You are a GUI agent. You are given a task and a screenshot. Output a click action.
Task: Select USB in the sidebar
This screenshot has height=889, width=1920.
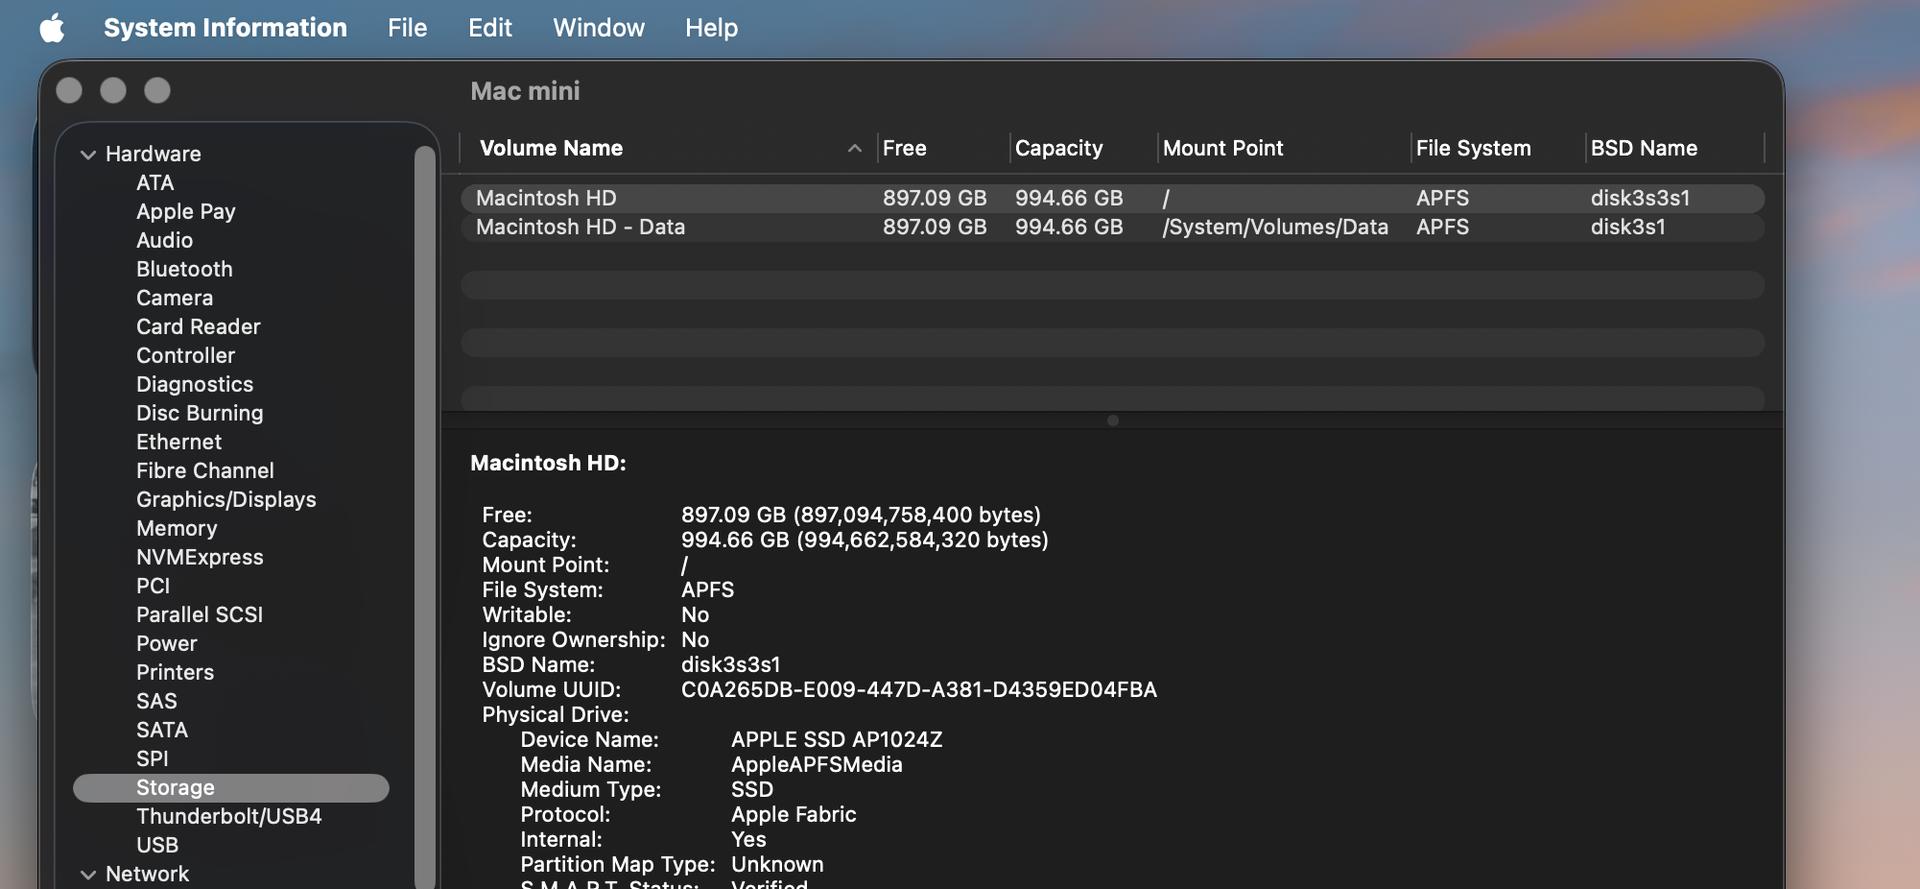tap(157, 846)
